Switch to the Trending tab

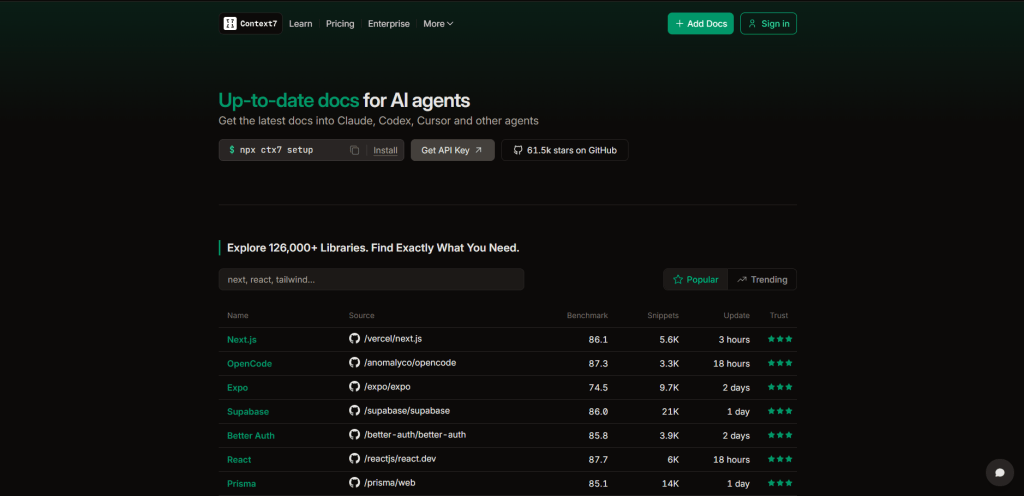762,279
